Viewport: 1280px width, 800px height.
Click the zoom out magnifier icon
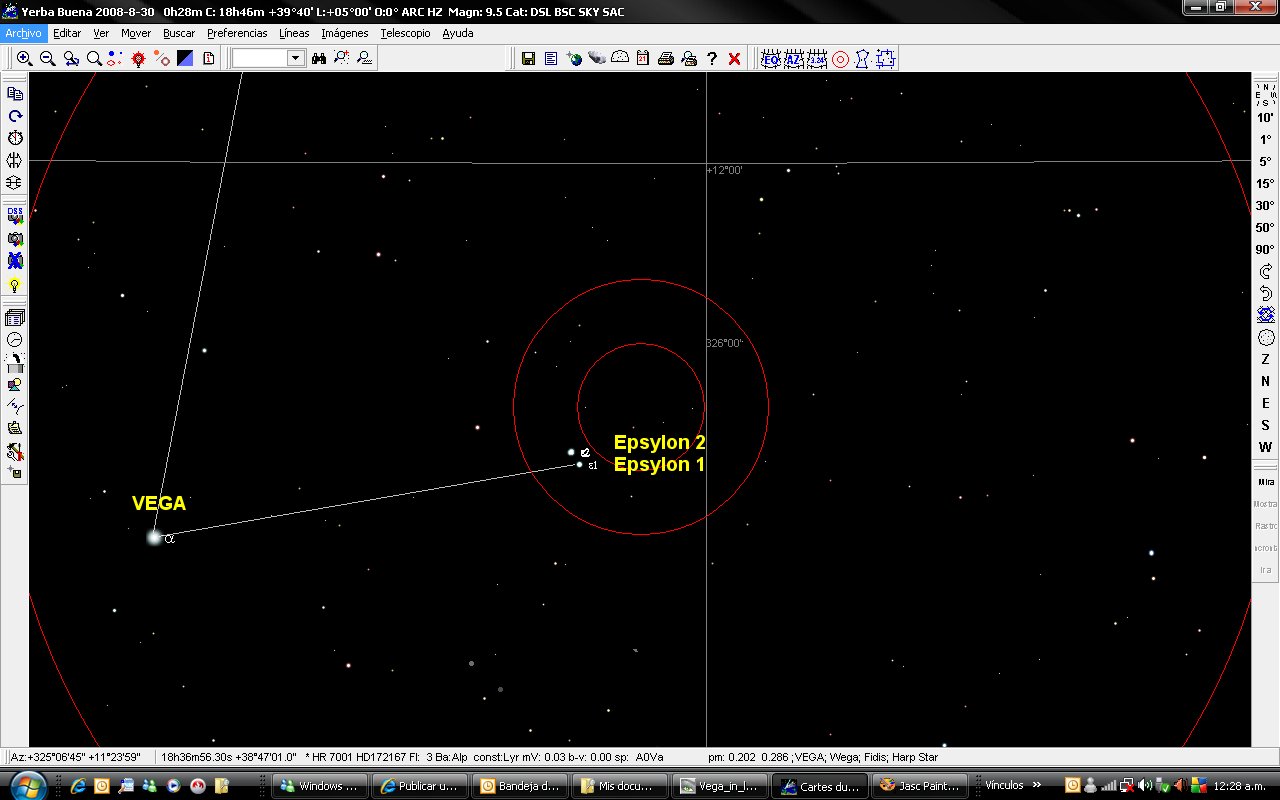(x=47, y=59)
